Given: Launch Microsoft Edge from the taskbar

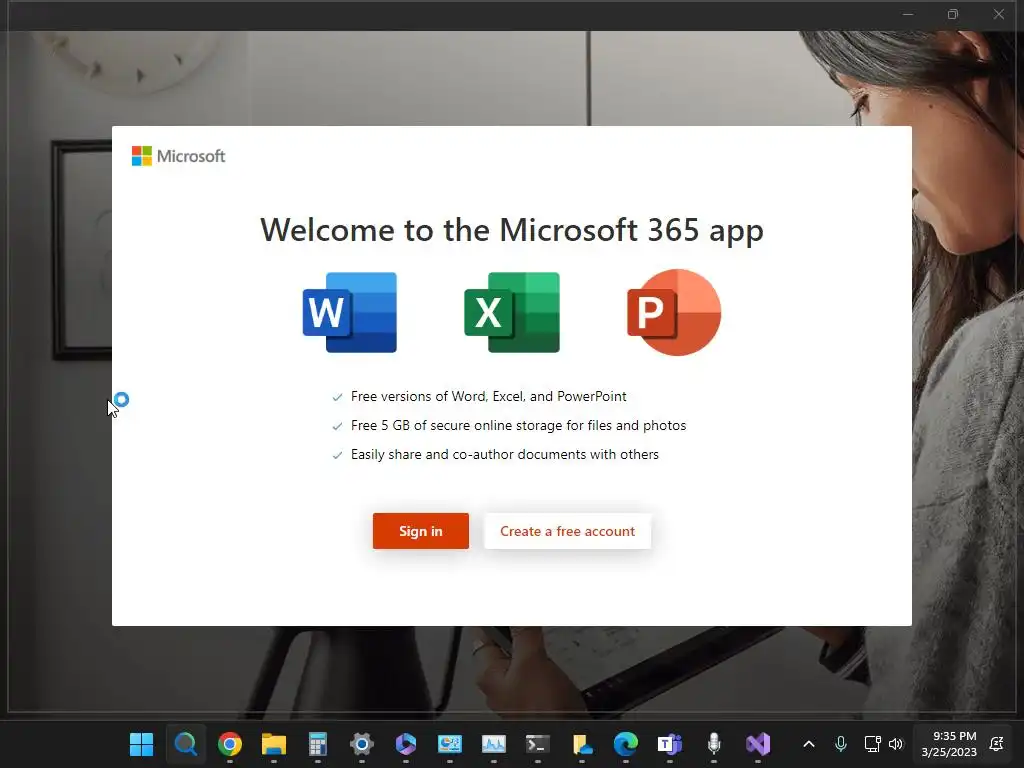Looking at the screenshot, I should (x=626, y=744).
